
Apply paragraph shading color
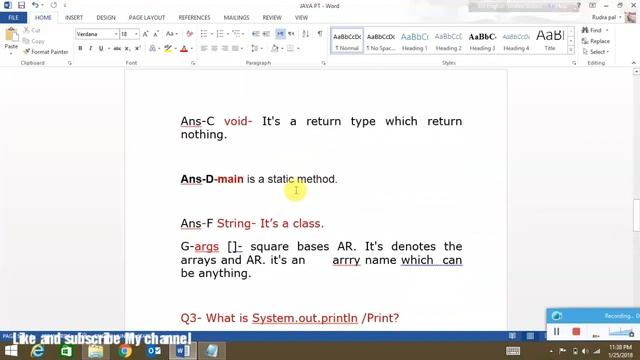pos(275,49)
